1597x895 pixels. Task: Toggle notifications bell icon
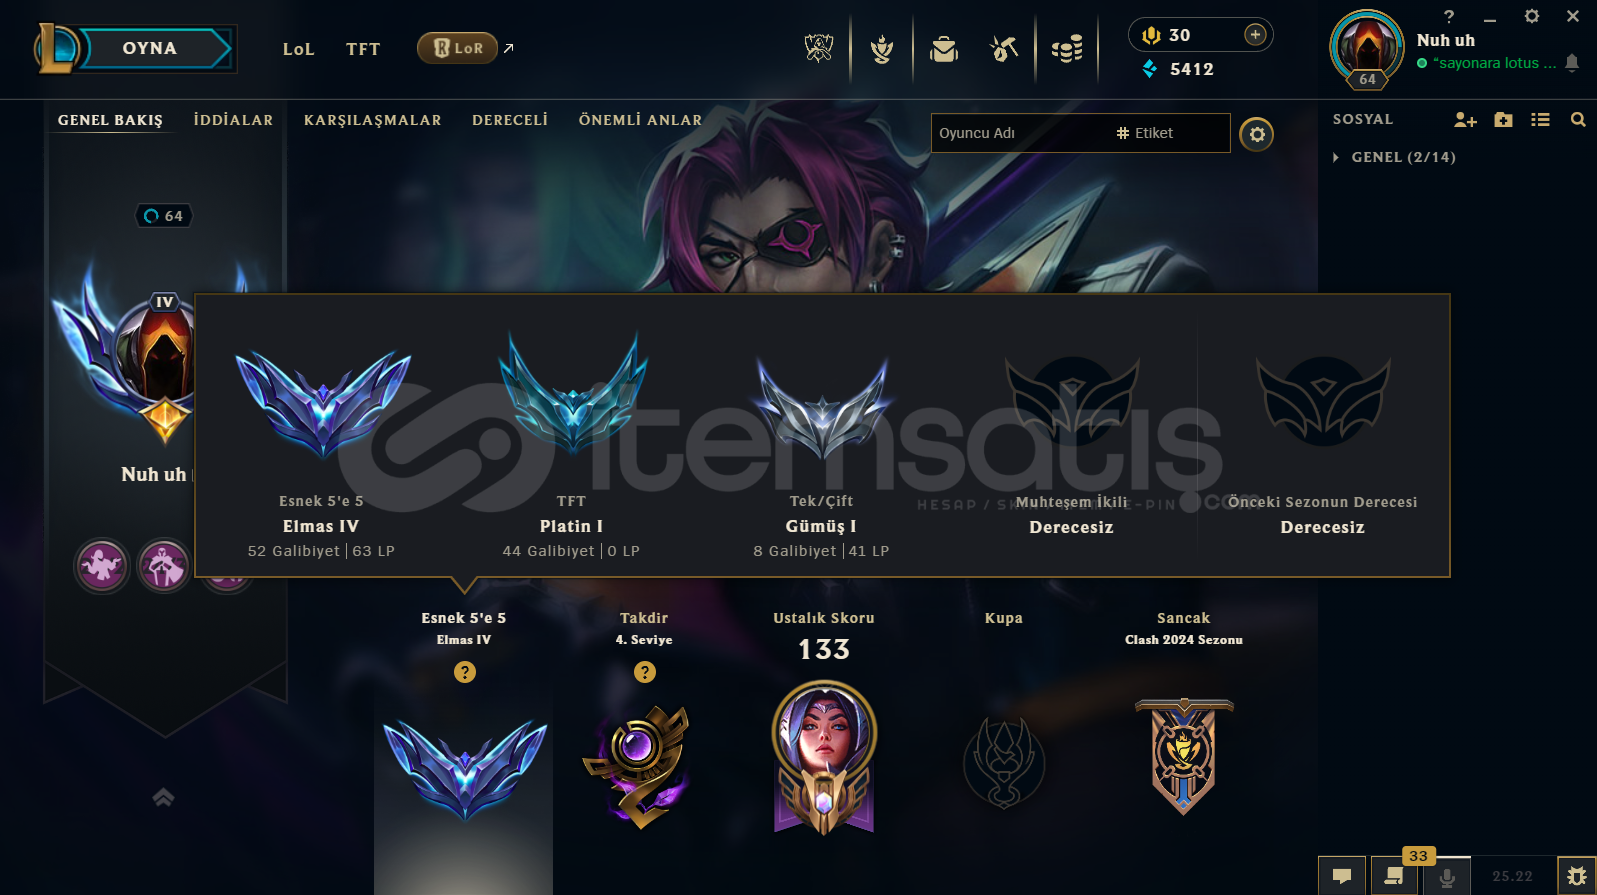(1572, 63)
